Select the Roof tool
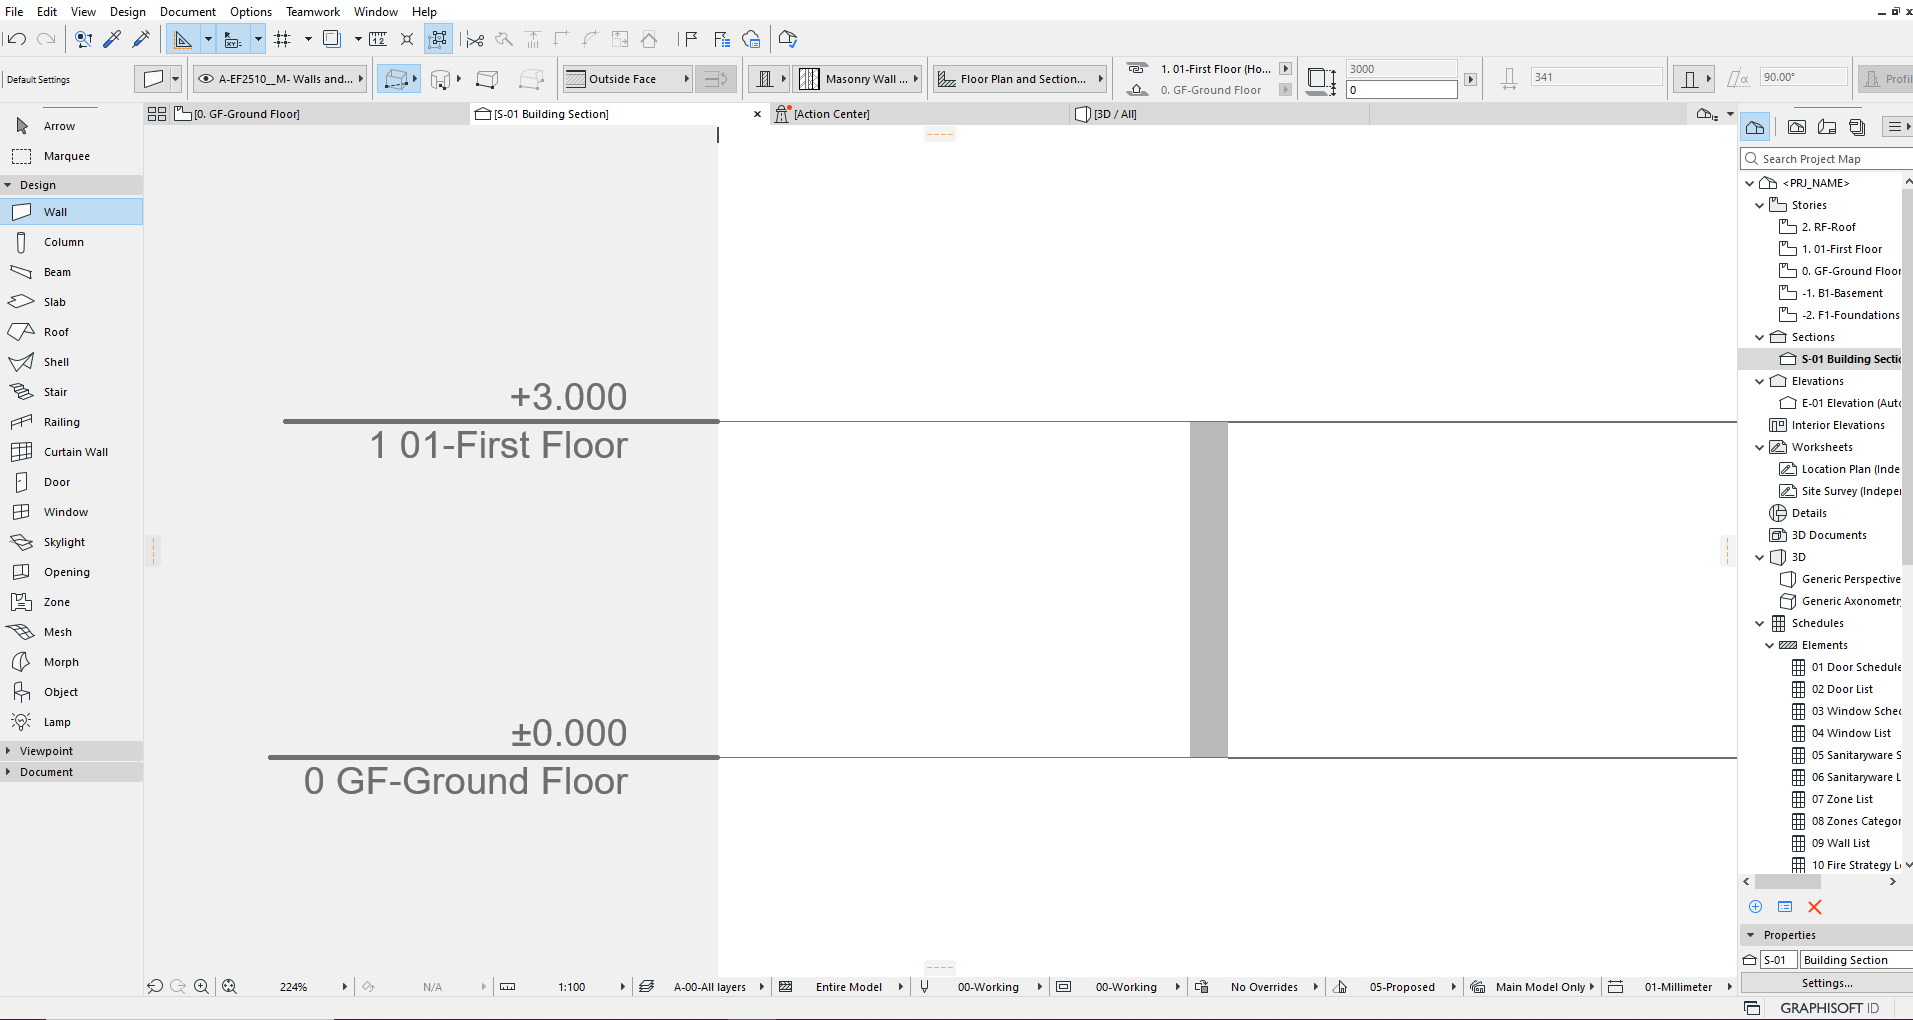The height and width of the screenshot is (1020, 1913). (56, 332)
